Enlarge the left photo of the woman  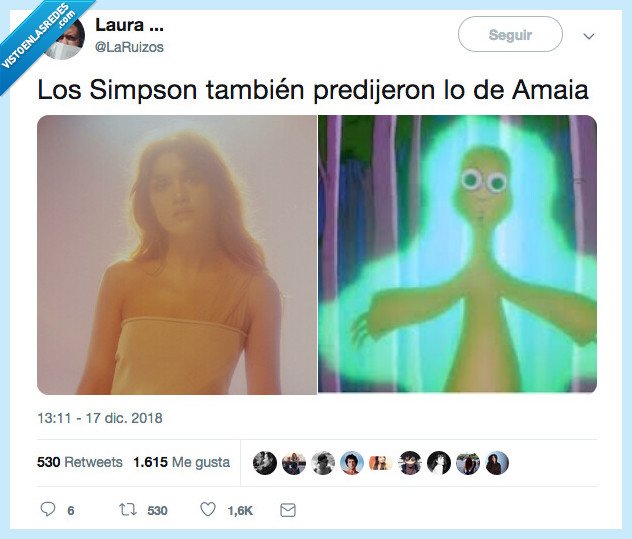[x=177, y=255]
